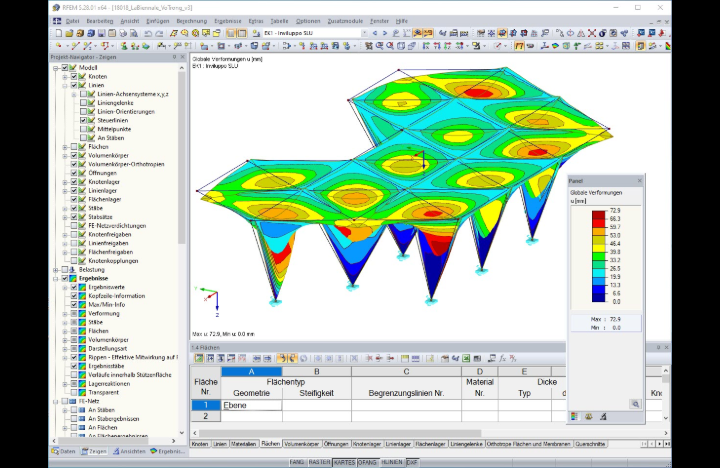Image resolution: width=720 pixels, height=468 pixels.
Task: Toggle the Max/Min-Info checkbox
Action: (x=74, y=304)
